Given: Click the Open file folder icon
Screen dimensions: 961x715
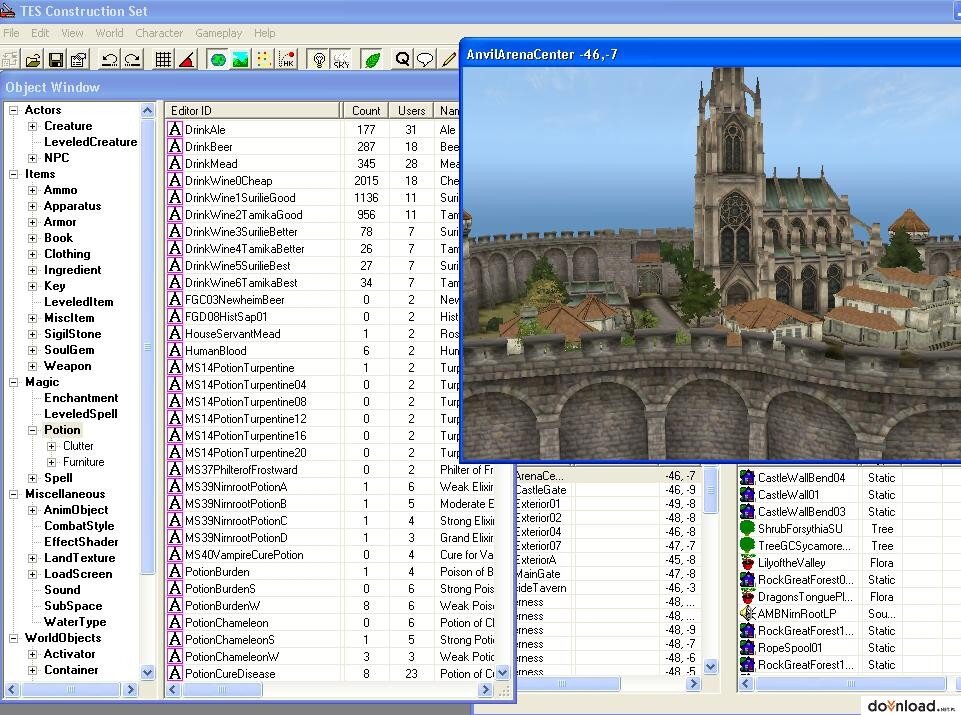Looking at the screenshot, I should (33, 60).
